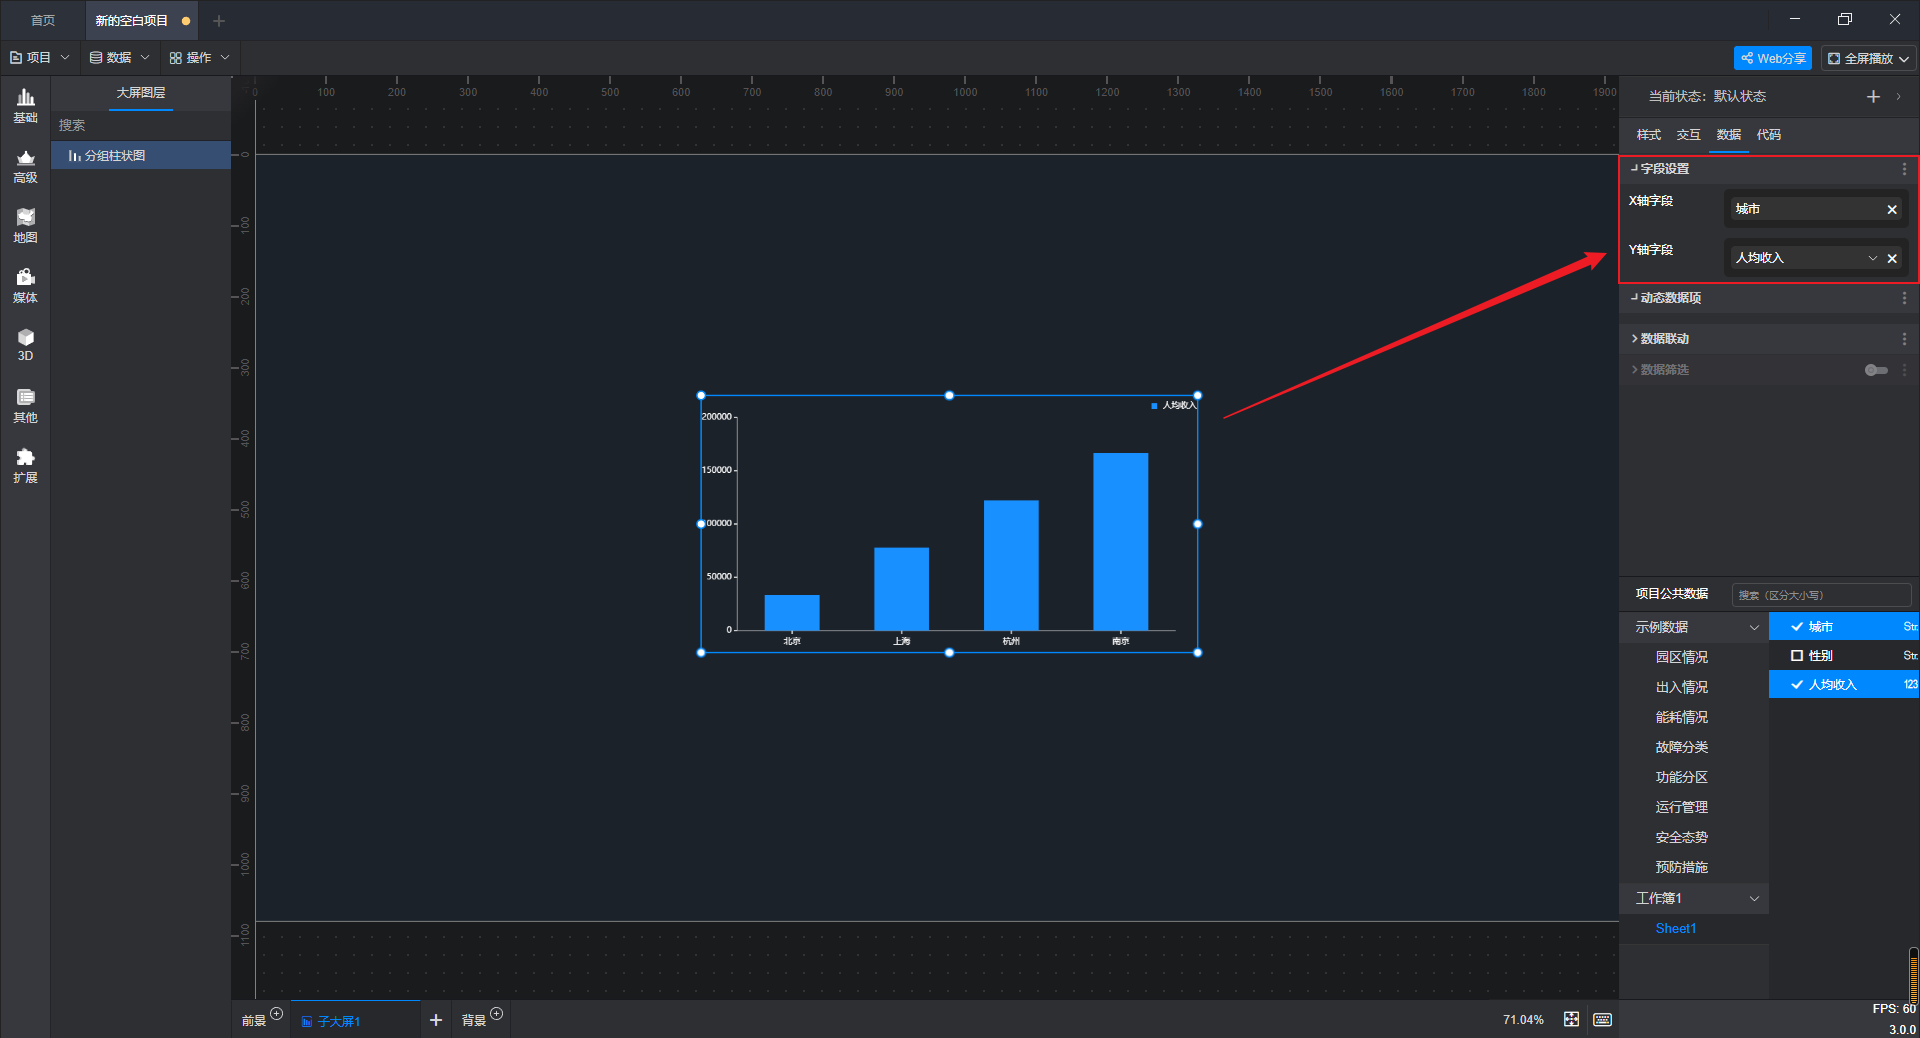1920x1038 pixels.
Task: Select the 出入情况 dataset
Action: (1681, 687)
